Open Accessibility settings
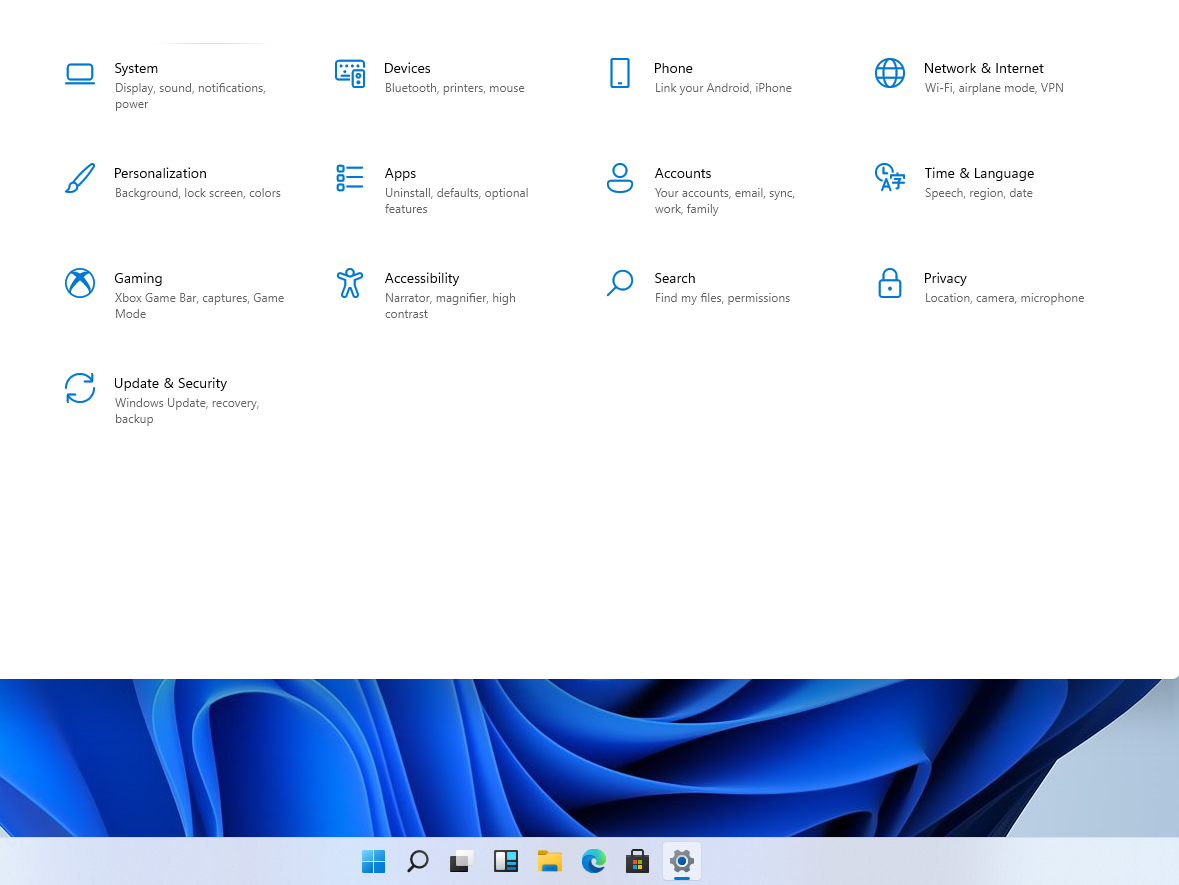The height and width of the screenshot is (885, 1179). pos(421,278)
